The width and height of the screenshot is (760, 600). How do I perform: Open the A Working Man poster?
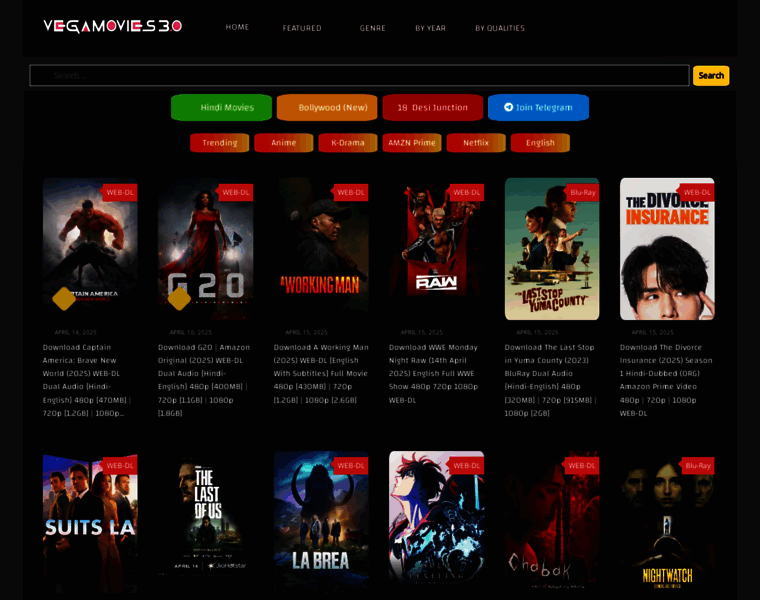pyautogui.click(x=321, y=249)
